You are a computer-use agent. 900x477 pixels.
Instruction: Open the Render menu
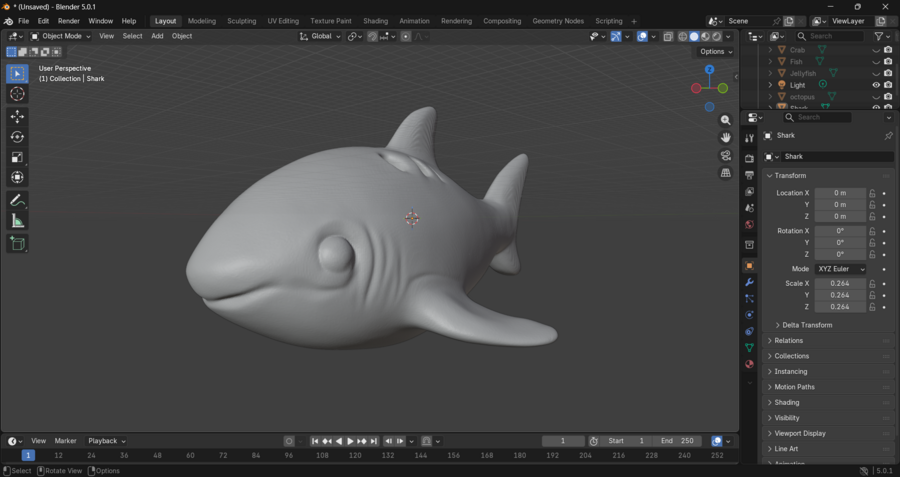[69, 21]
